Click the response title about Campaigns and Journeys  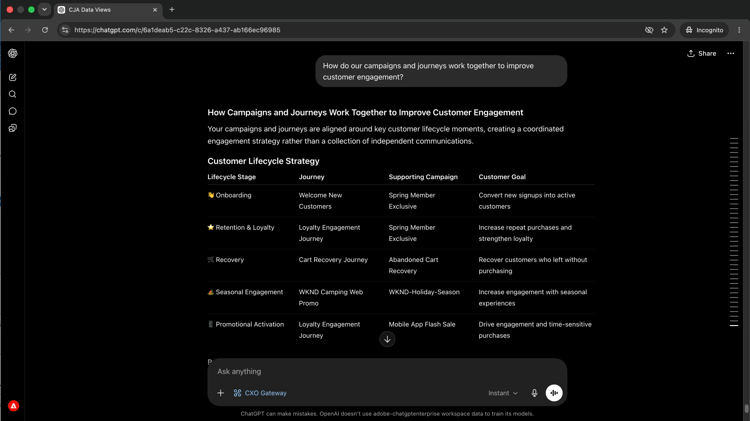point(365,112)
